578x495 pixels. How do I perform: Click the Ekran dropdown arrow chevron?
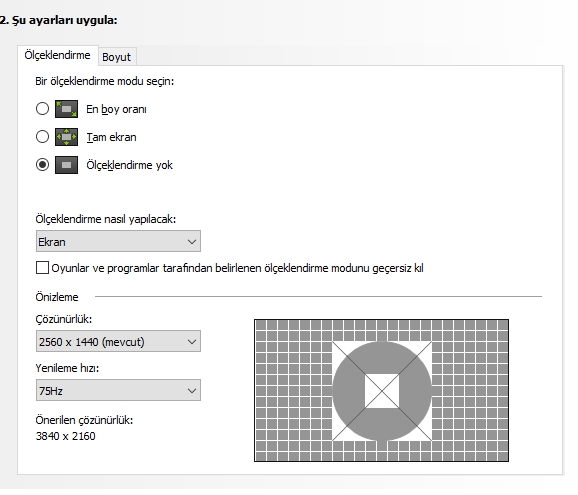pyautogui.click(x=192, y=242)
